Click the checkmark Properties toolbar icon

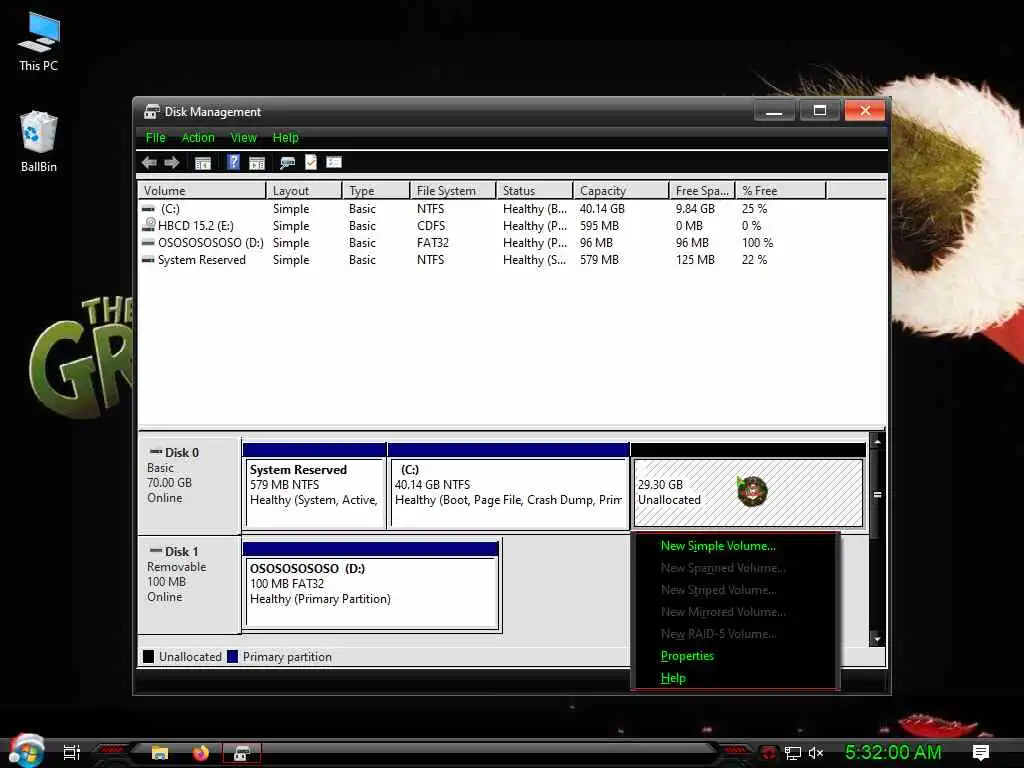tap(311, 162)
